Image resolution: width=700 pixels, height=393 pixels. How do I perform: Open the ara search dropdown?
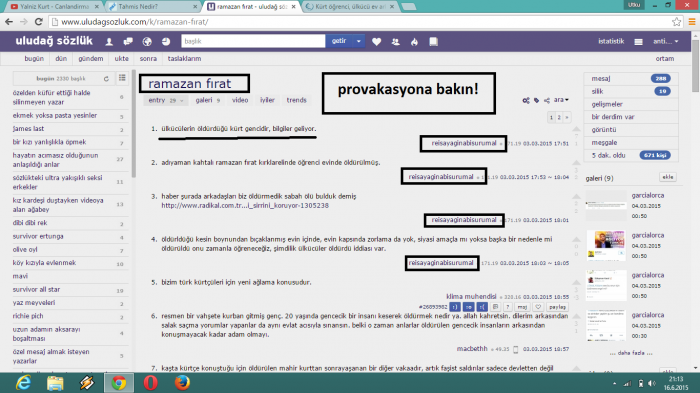tap(561, 100)
